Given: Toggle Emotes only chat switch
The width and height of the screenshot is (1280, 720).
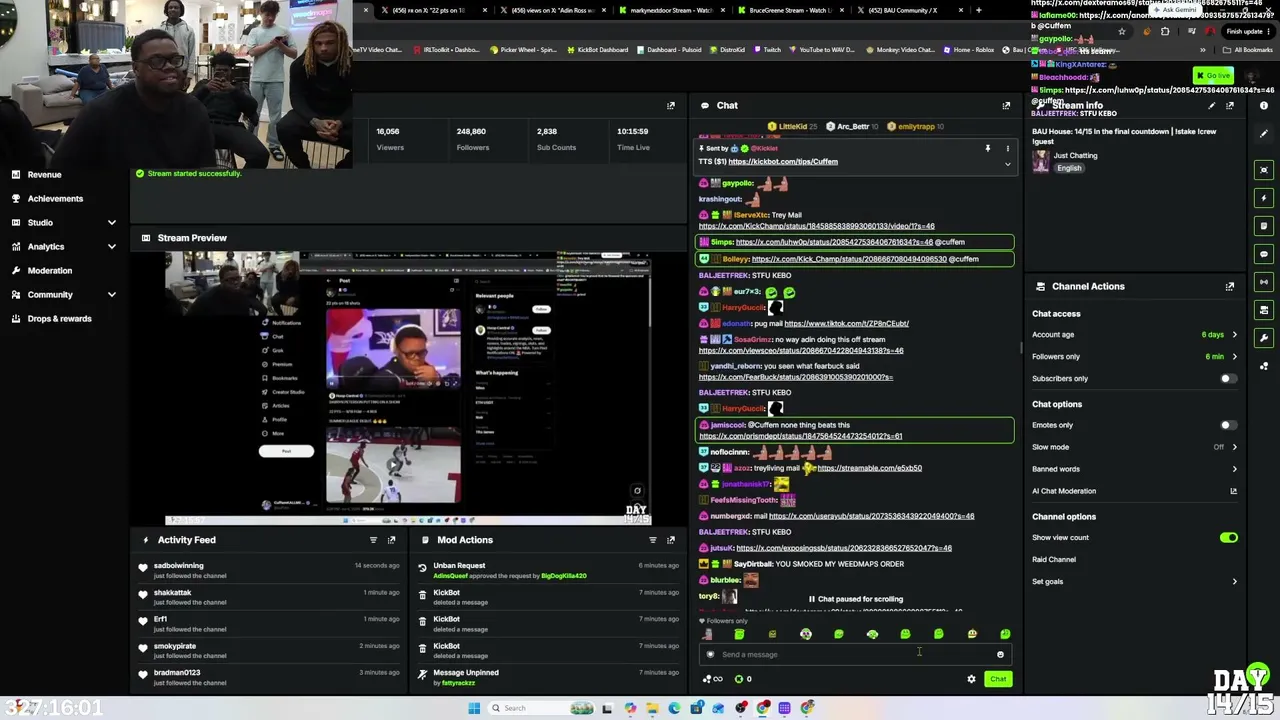Looking at the screenshot, I should coord(1228,426).
